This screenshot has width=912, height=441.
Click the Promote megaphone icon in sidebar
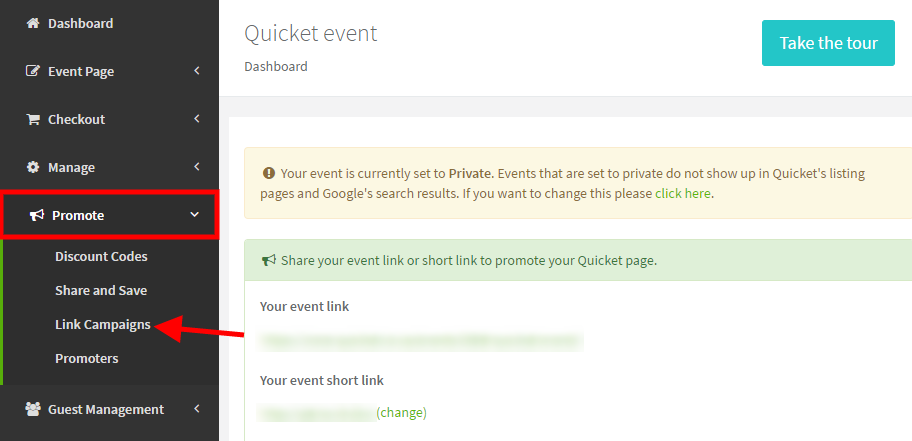[x=37, y=216]
